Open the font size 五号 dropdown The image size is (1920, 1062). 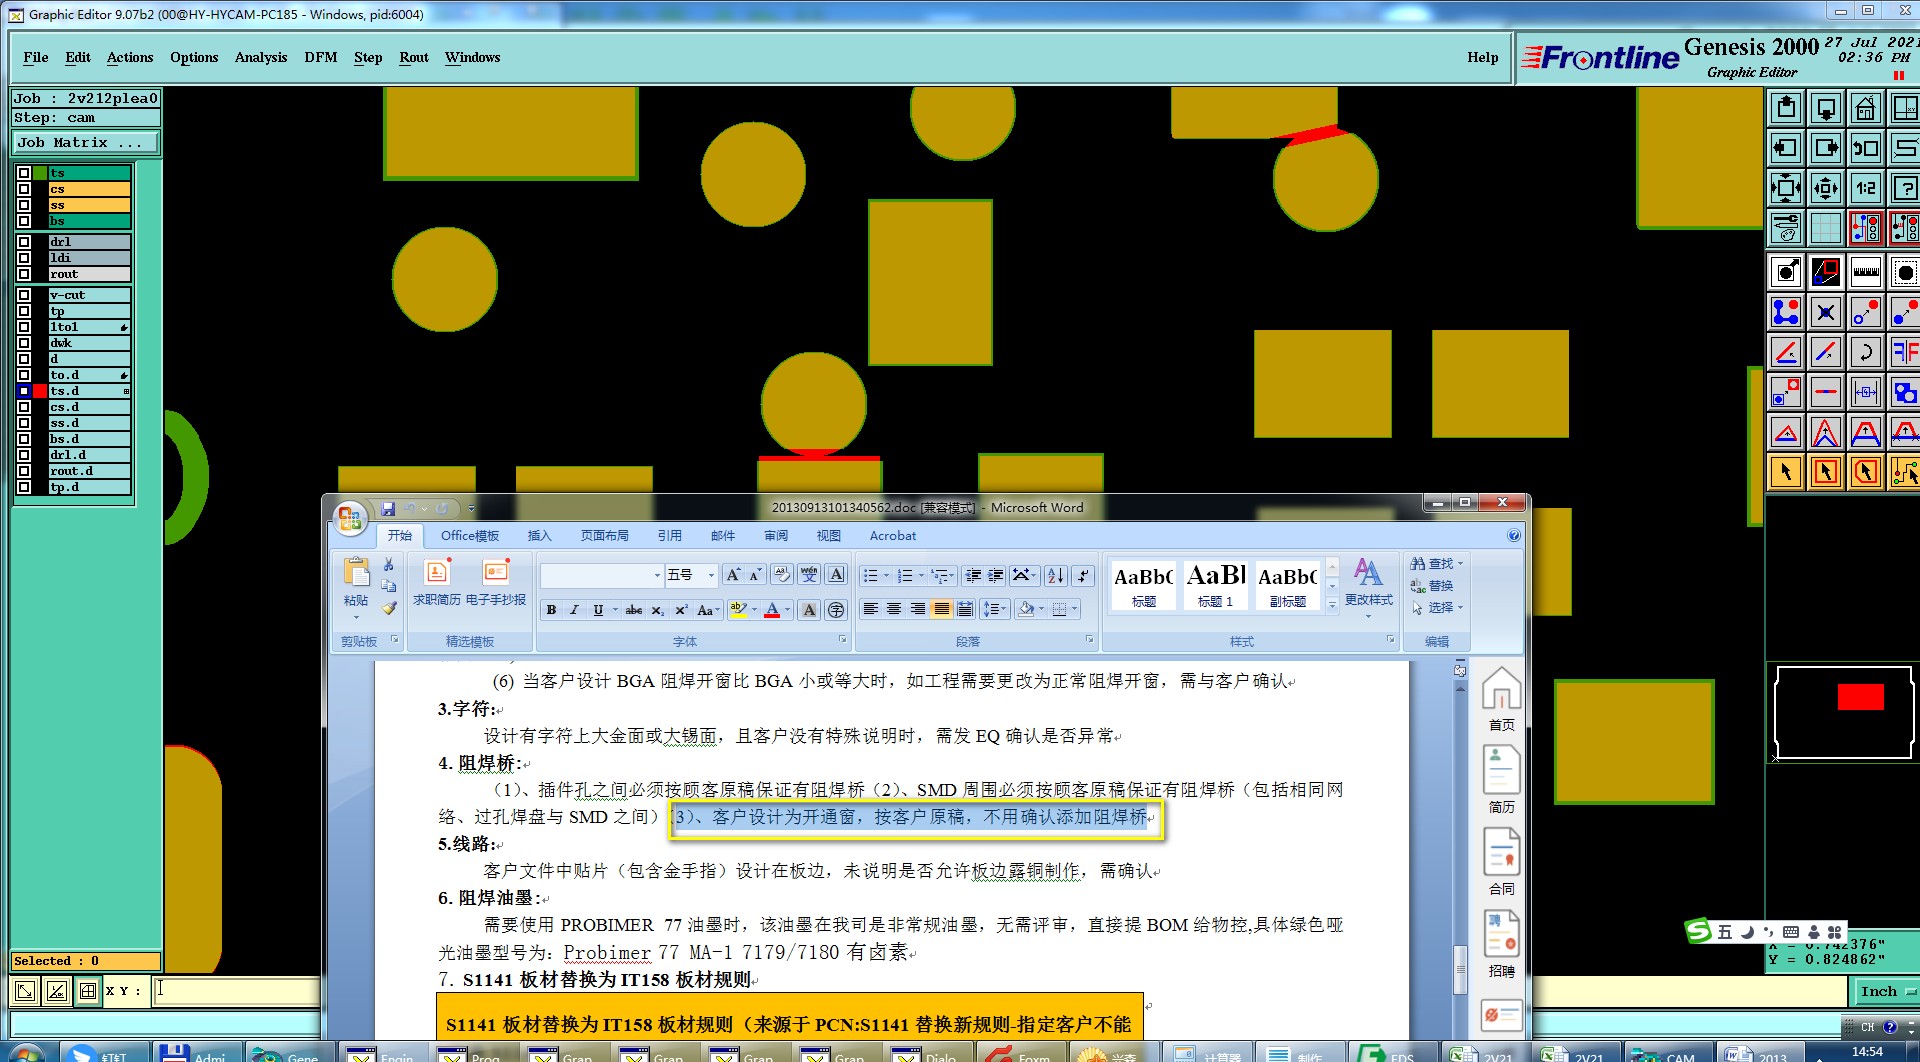711,575
